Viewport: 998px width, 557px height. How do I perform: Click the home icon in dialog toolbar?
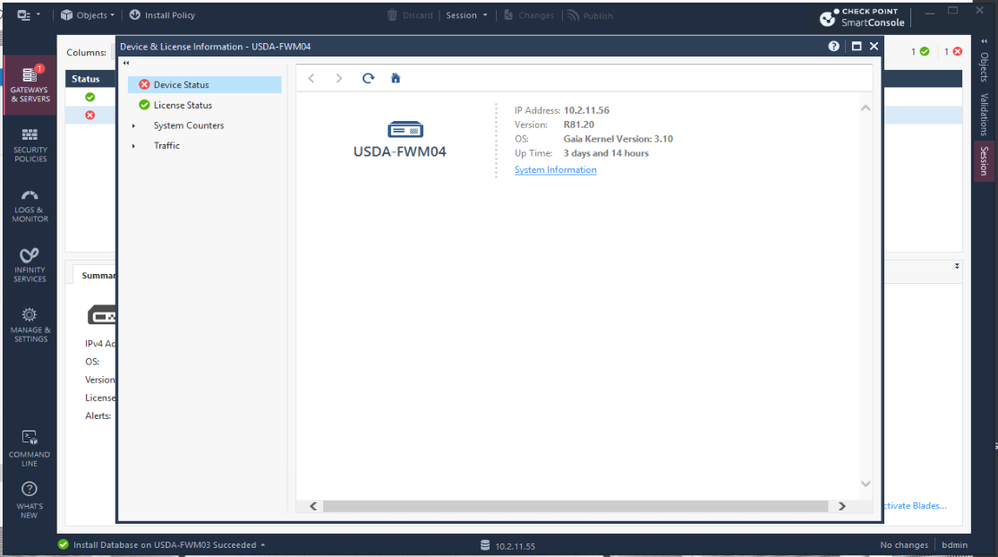[396, 78]
